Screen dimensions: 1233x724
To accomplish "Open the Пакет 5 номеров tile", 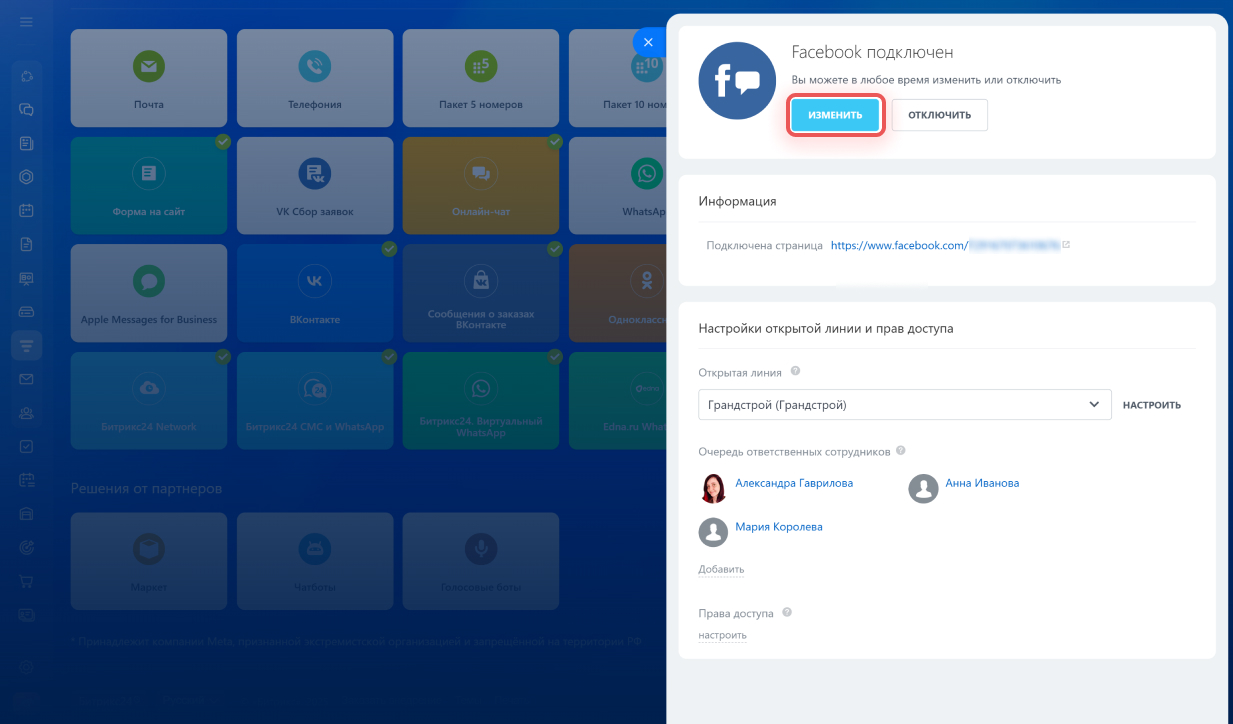I will tap(481, 78).
